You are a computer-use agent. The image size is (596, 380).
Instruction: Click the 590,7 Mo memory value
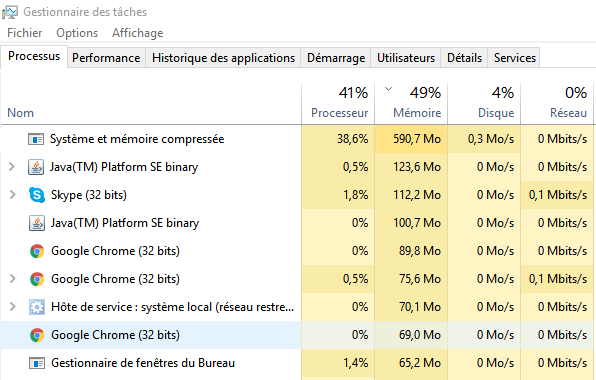[417, 139]
